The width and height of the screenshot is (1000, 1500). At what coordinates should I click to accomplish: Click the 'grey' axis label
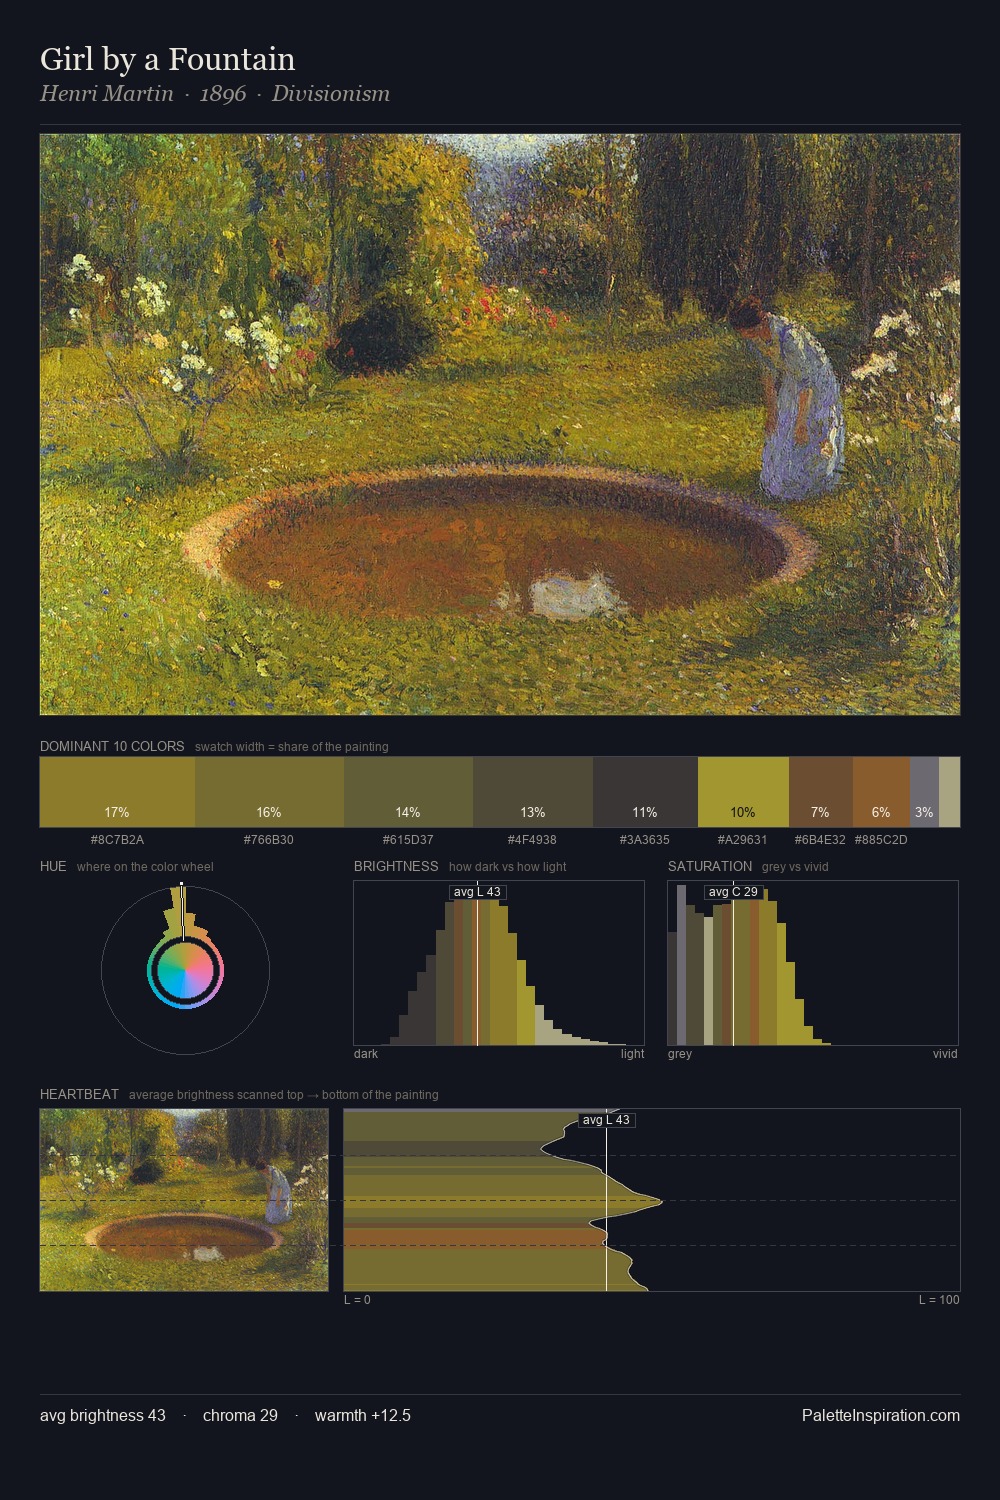pyautogui.click(x=680, y=1054)
